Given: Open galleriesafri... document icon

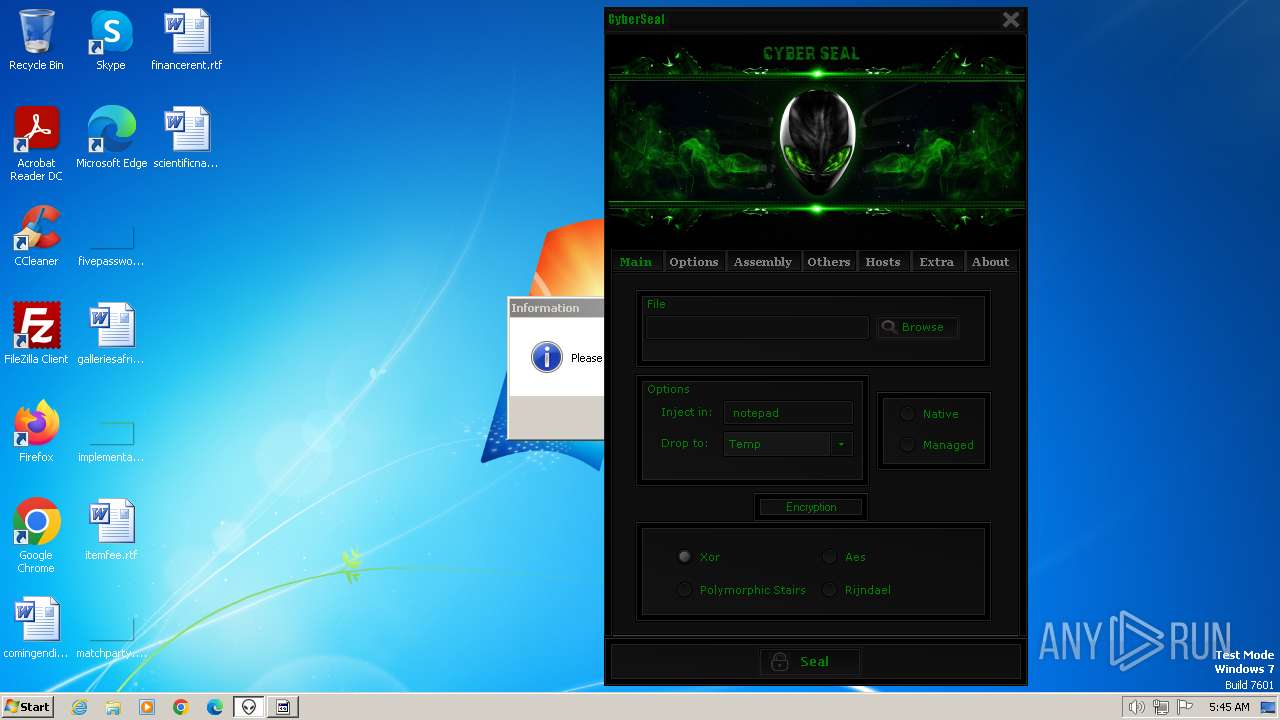Looking at the screenshot, I should point(111,334).
